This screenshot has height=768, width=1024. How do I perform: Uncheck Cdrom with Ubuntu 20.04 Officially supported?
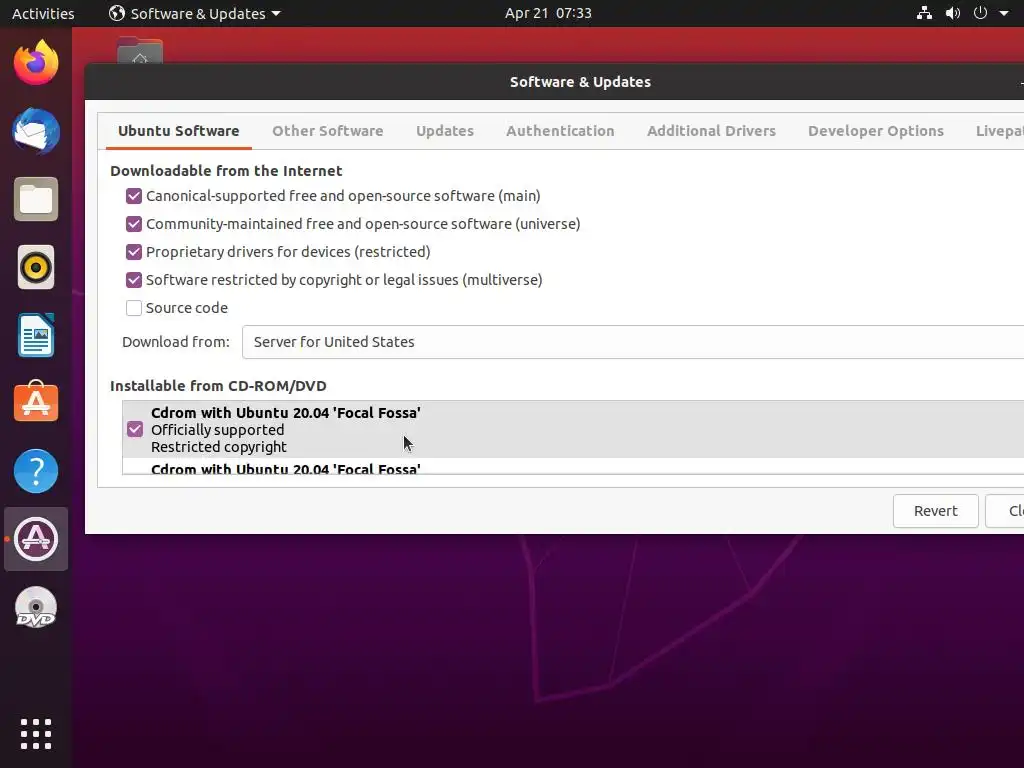[135, 429]
